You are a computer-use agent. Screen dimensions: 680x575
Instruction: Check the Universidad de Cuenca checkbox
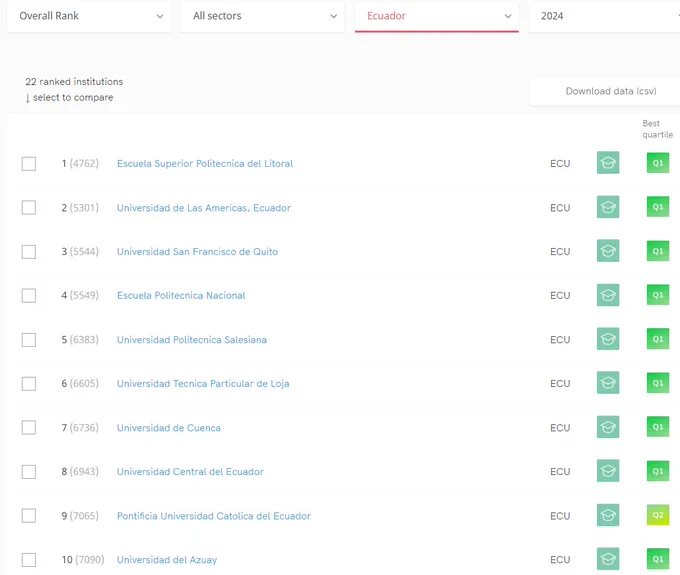coord(29,428)
